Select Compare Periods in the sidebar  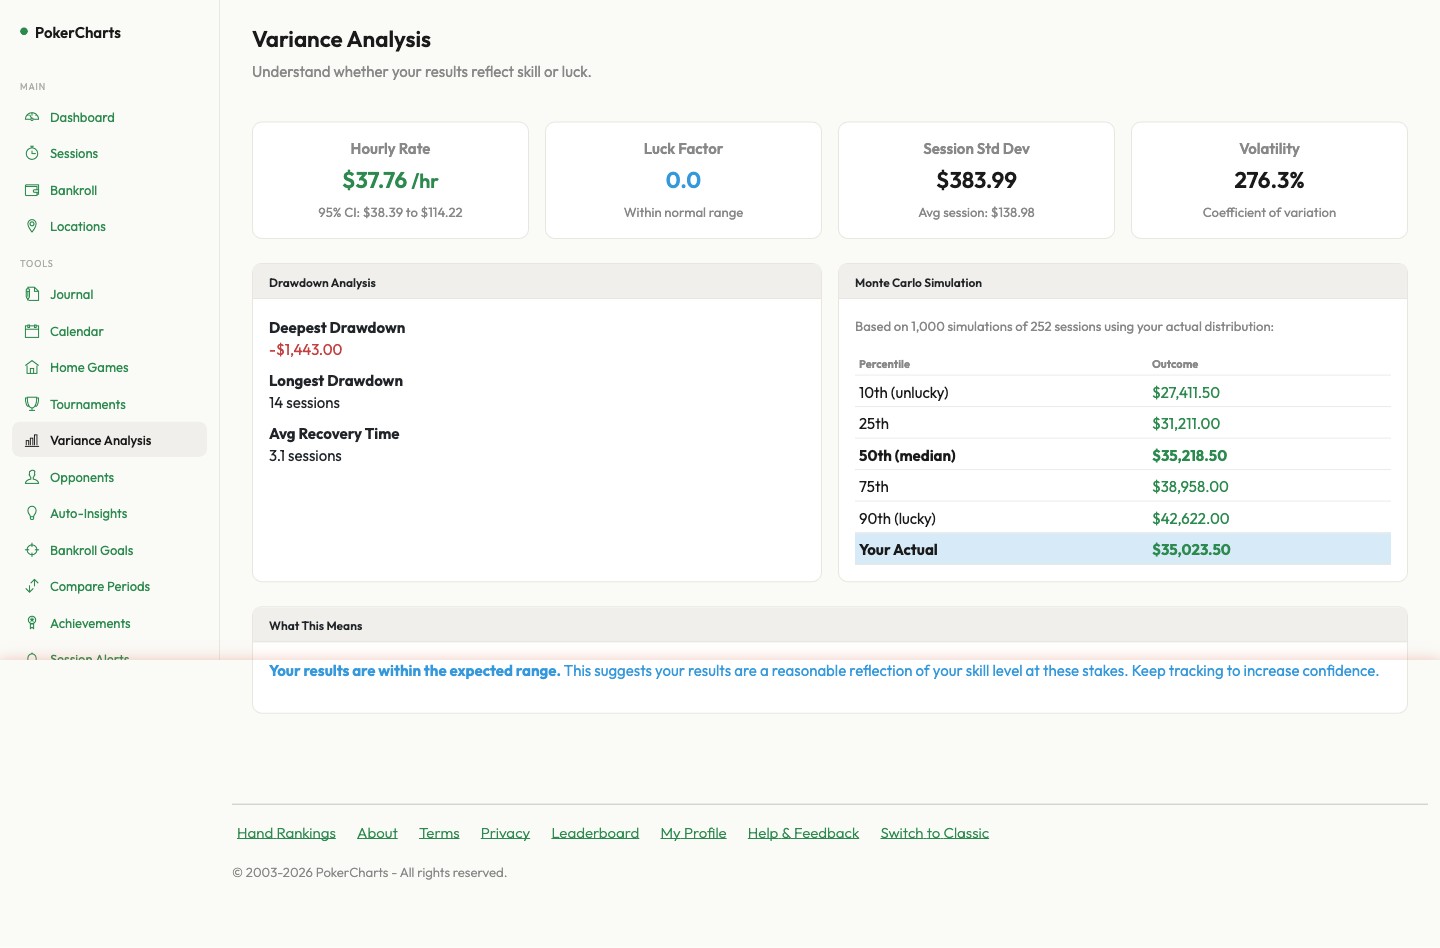[99, 586]
